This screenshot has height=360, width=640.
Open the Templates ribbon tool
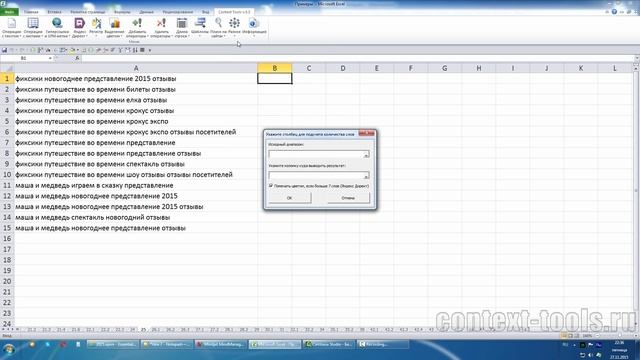[200, 28]
